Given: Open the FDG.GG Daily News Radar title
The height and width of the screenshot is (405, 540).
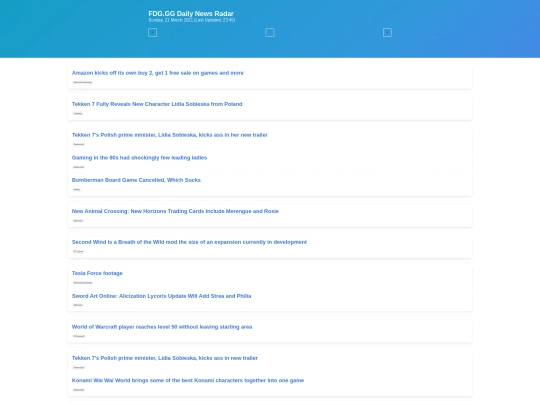Looking at the screenshot, I should pos(191,14).
